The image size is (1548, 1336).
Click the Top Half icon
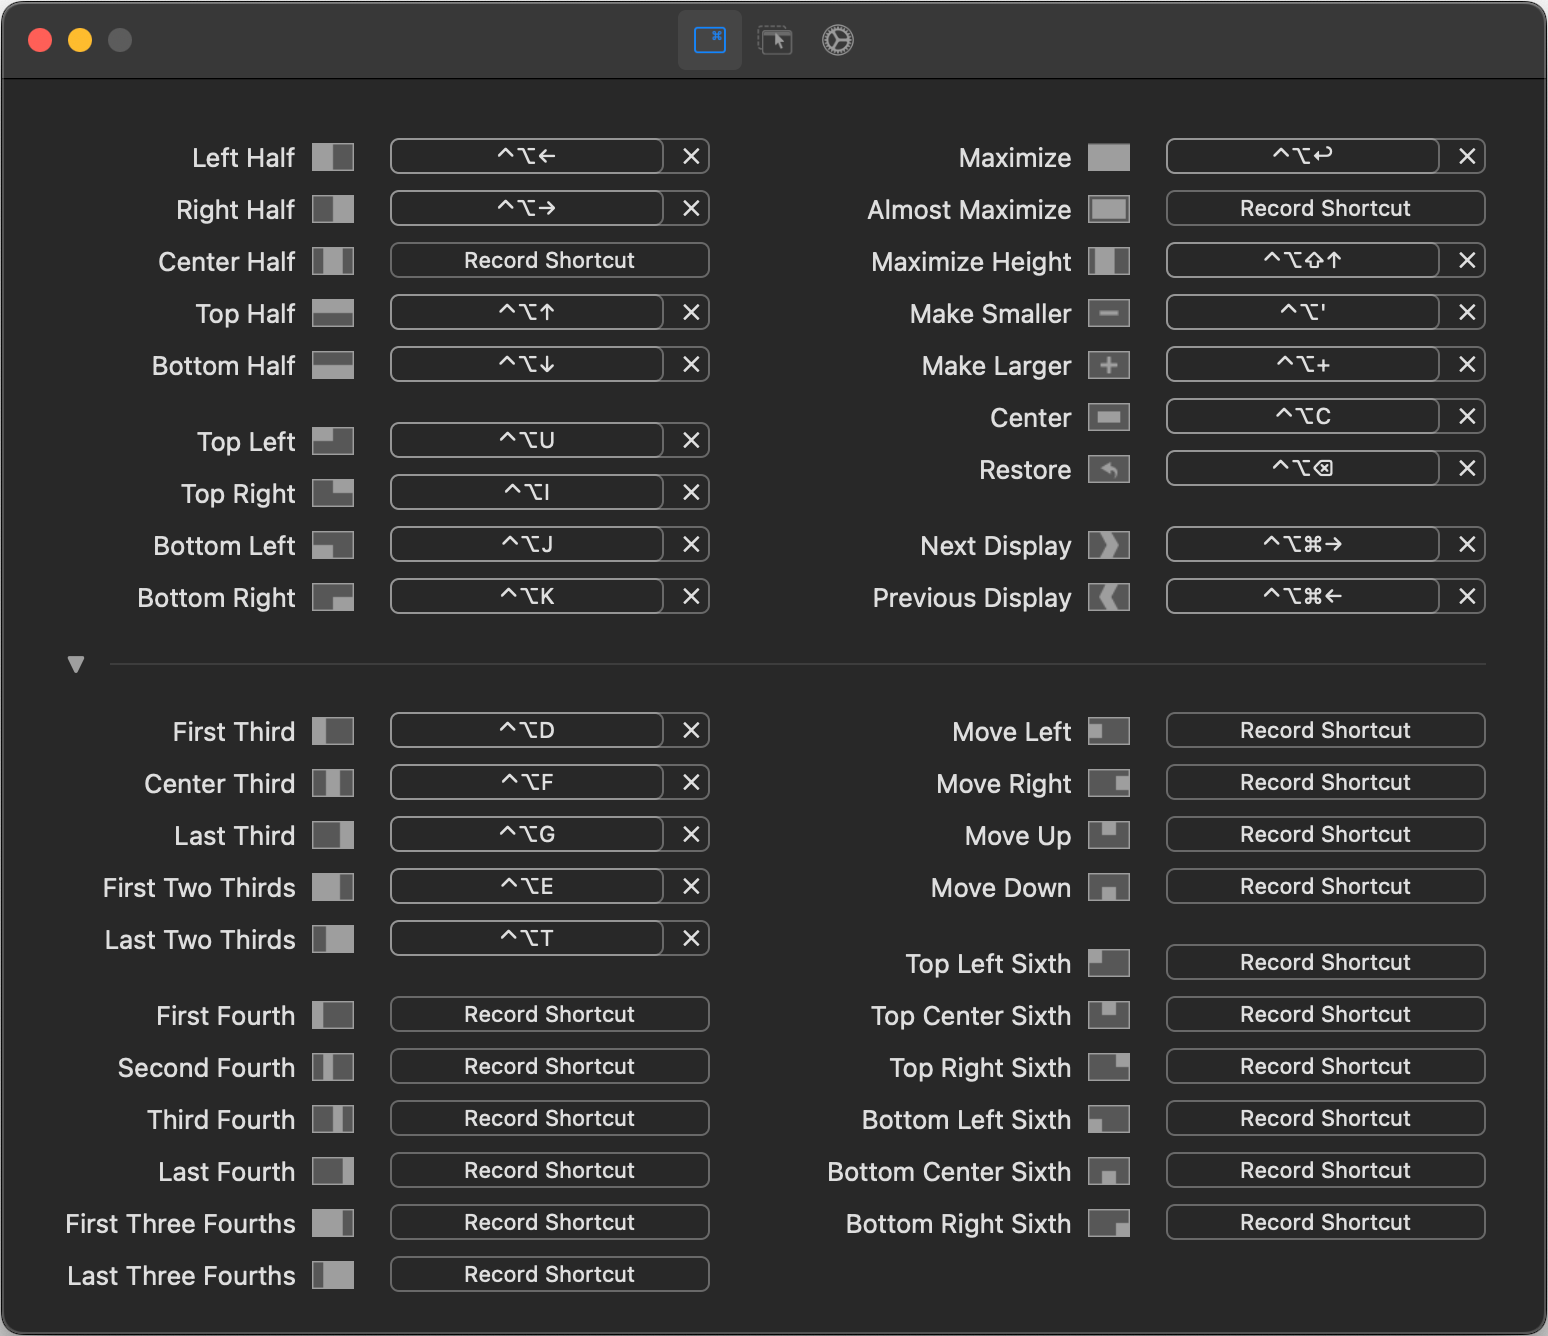tap(333, 313)
